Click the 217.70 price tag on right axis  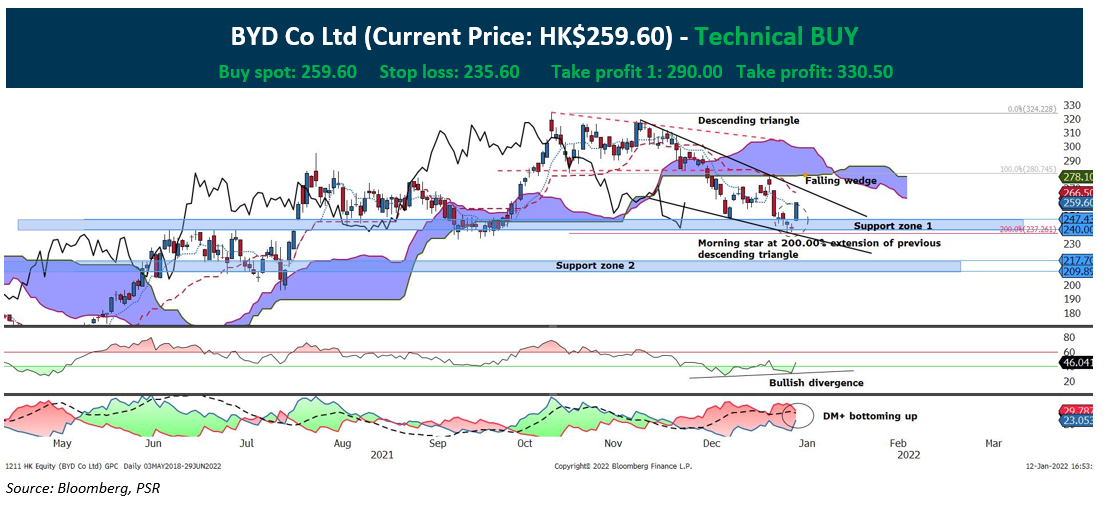coord(1078,261)
